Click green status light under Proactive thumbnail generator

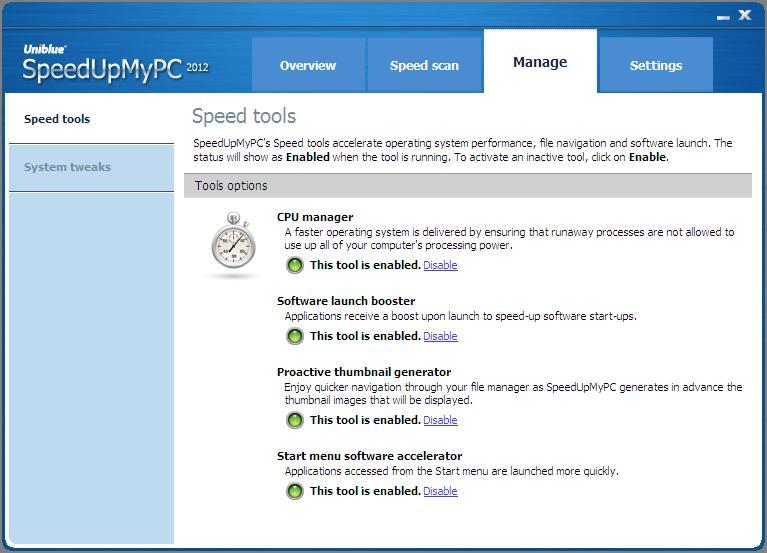[x=294, y=420]
